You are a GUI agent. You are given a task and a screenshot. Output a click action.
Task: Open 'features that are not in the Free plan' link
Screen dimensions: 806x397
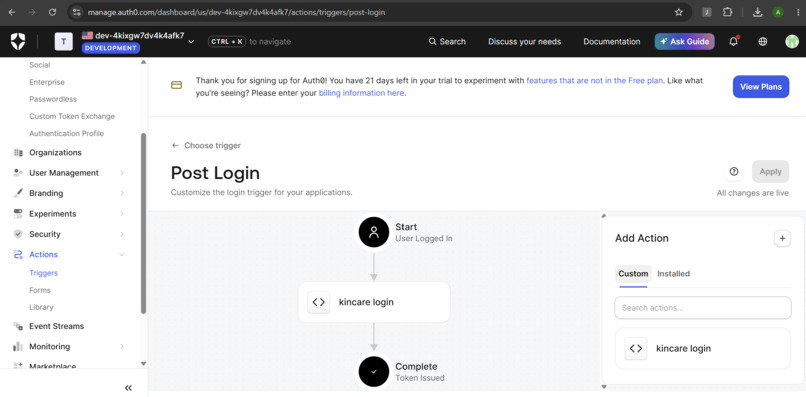click(x=594, y=80)
